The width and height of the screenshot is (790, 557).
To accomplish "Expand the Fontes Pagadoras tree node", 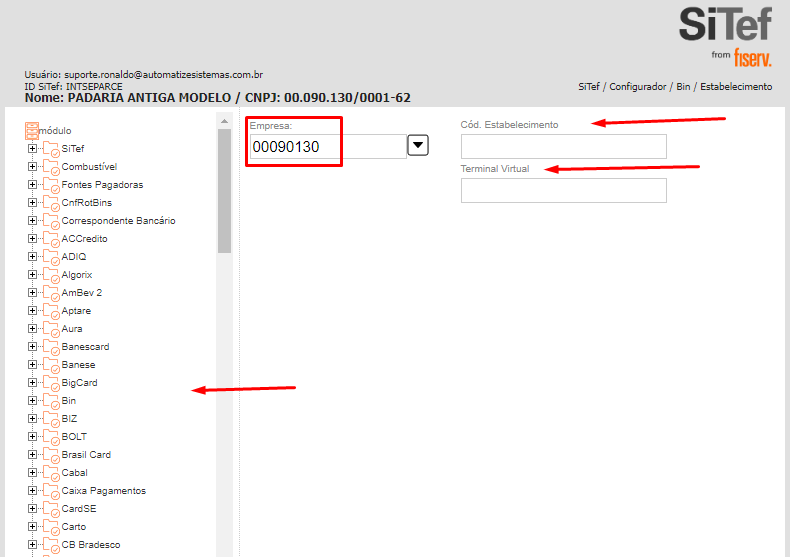I will 32,185.
